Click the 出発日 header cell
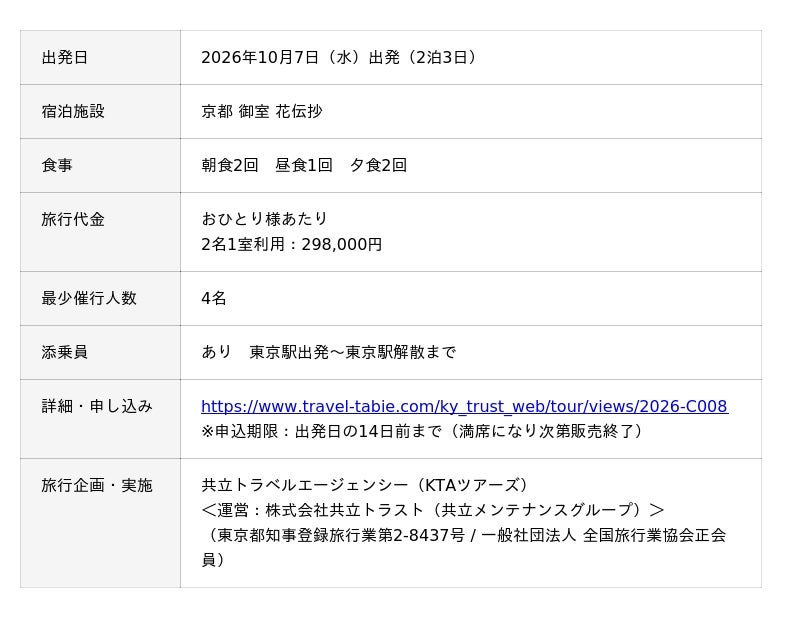 [100, 57]
